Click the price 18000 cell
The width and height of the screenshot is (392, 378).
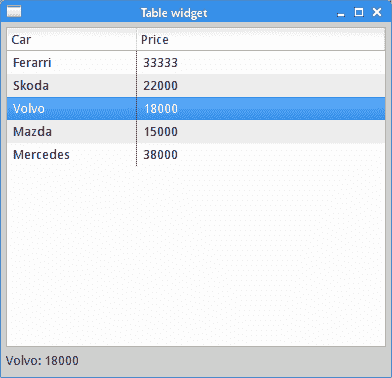tap(261, 109)
